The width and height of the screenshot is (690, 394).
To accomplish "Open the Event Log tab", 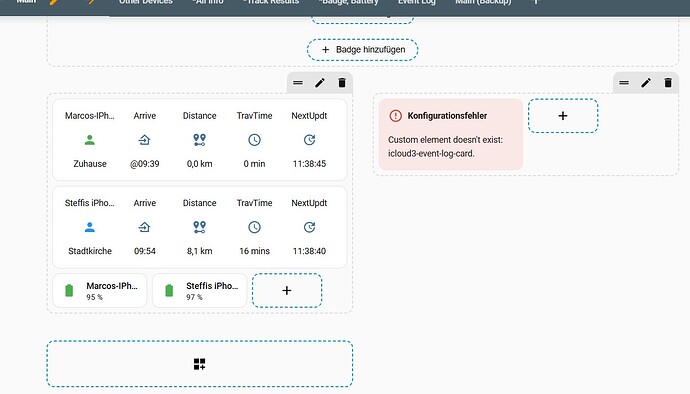I will pyautogui.click(x=417, y=2).
